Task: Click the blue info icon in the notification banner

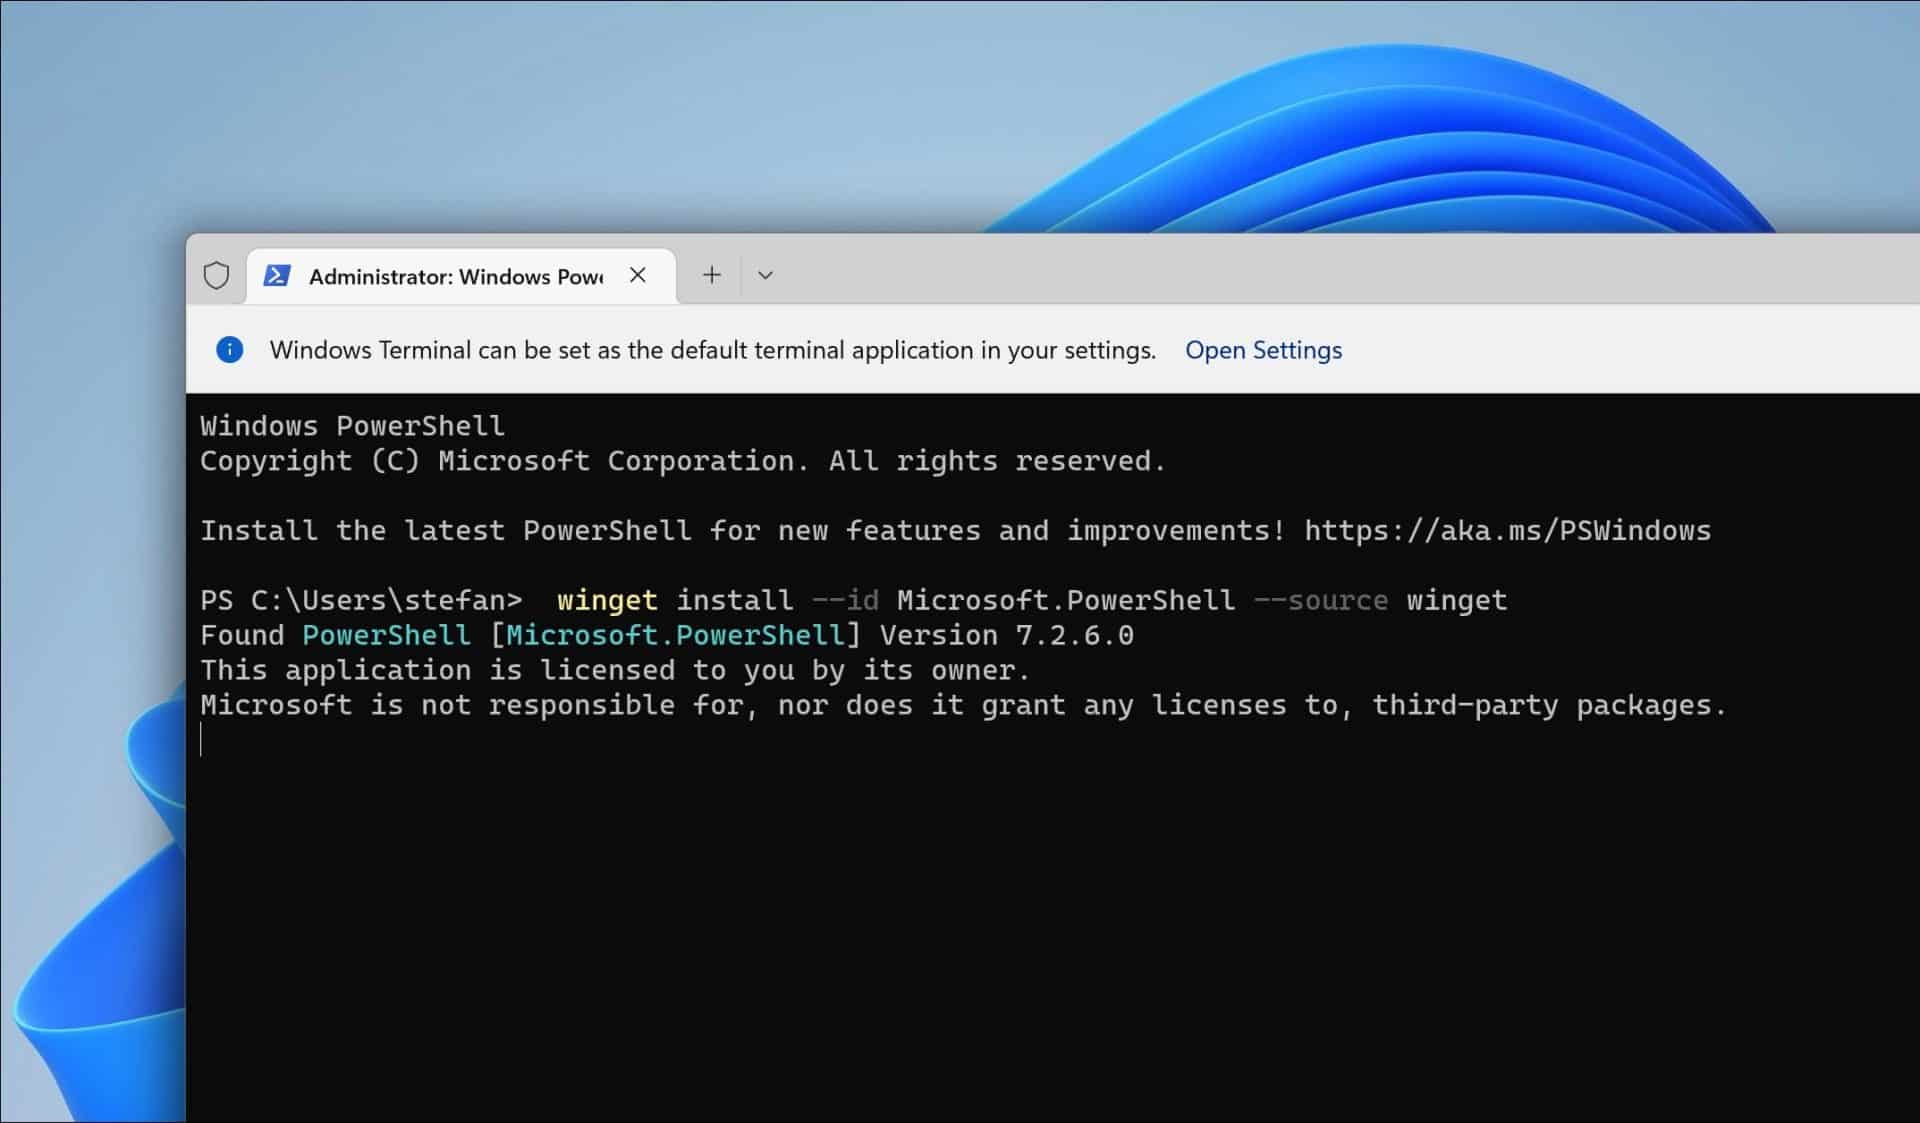Action: point(230,350)
